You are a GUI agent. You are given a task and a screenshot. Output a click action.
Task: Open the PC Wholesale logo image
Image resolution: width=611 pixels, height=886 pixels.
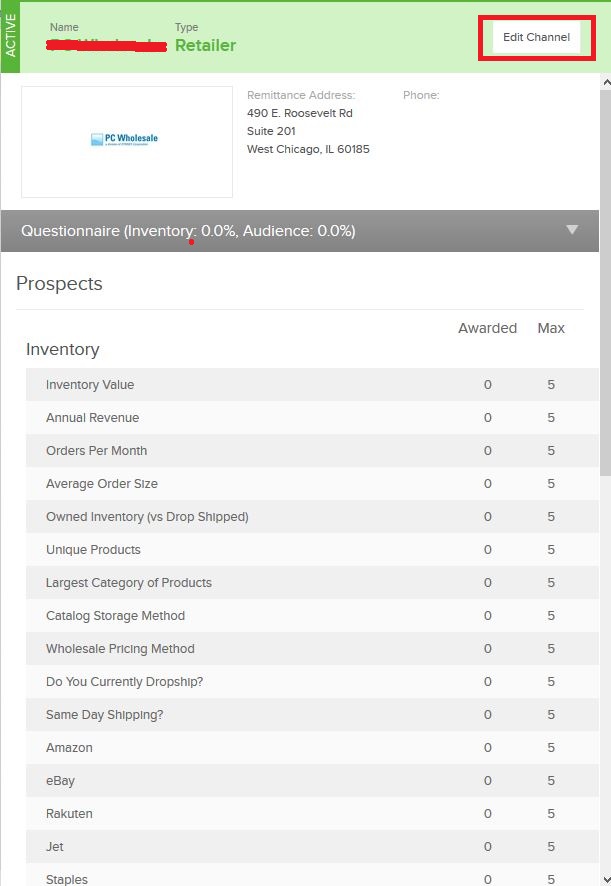127,142
